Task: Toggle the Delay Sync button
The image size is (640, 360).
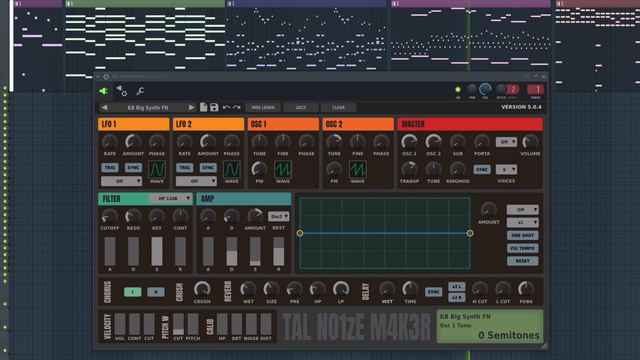Action: [x=433, y=292]
